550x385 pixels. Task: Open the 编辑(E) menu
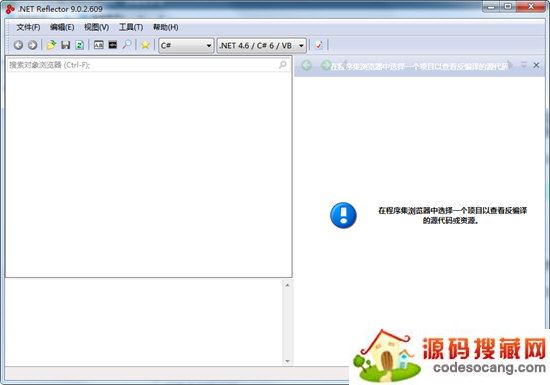click(x=62, y=27)
